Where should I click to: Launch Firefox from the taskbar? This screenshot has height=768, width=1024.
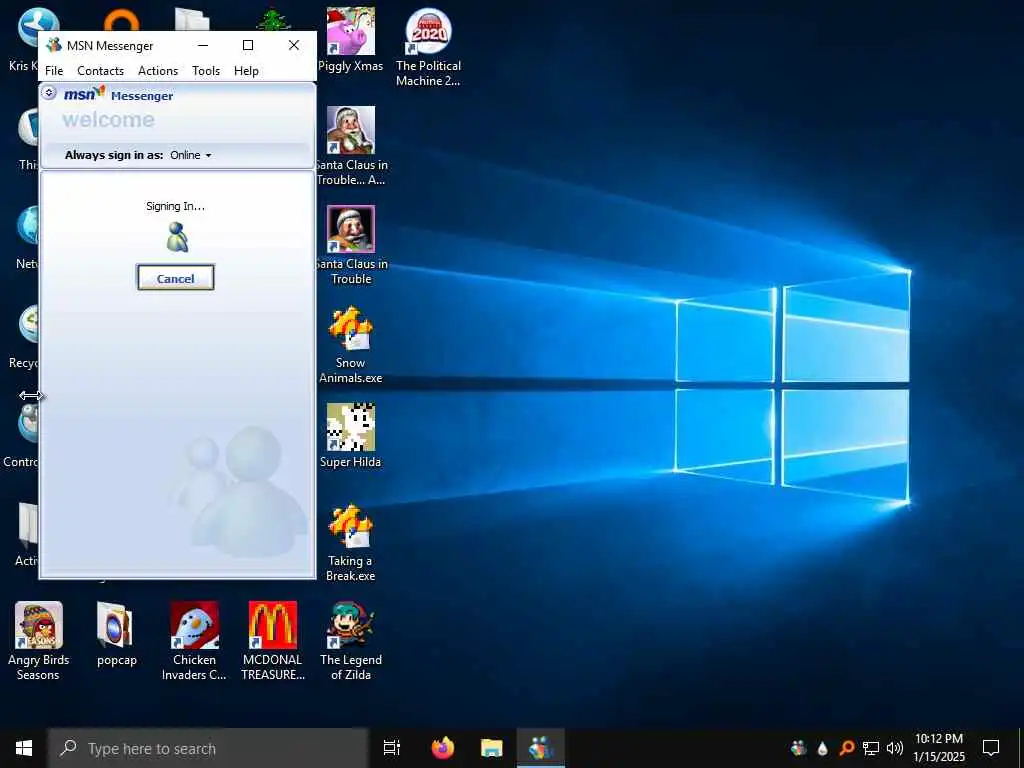click(443, 748)
